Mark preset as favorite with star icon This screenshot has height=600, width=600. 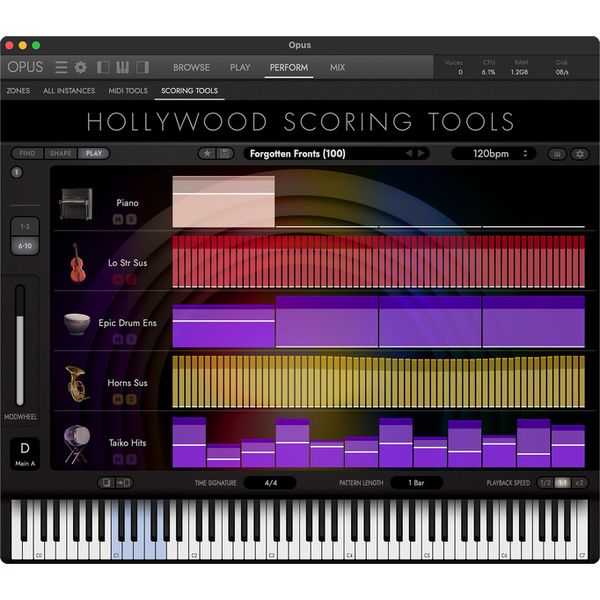click(x=207, y=153)
